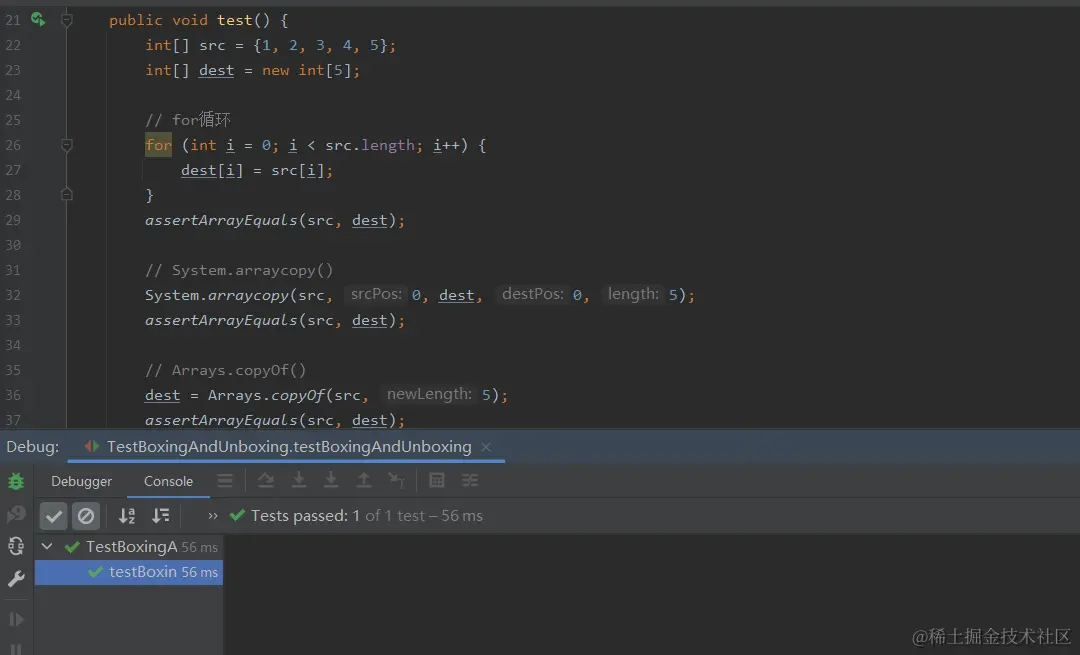Expand the hidden test toolbar items chevron
The image size is (1080, 655).
point(213,515)
